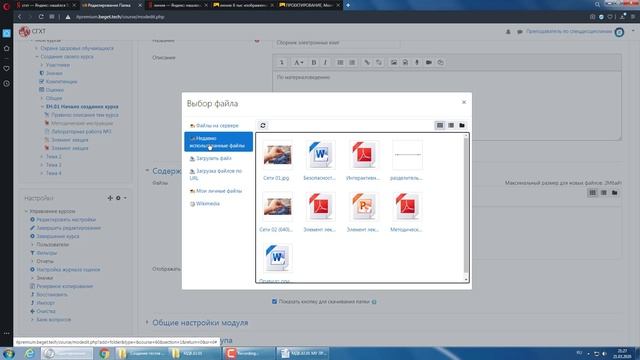The width and height of the screenshot is (640, 360).
Task: Open 'Компетенции' in navigation tree
Action: pos(61,82)
